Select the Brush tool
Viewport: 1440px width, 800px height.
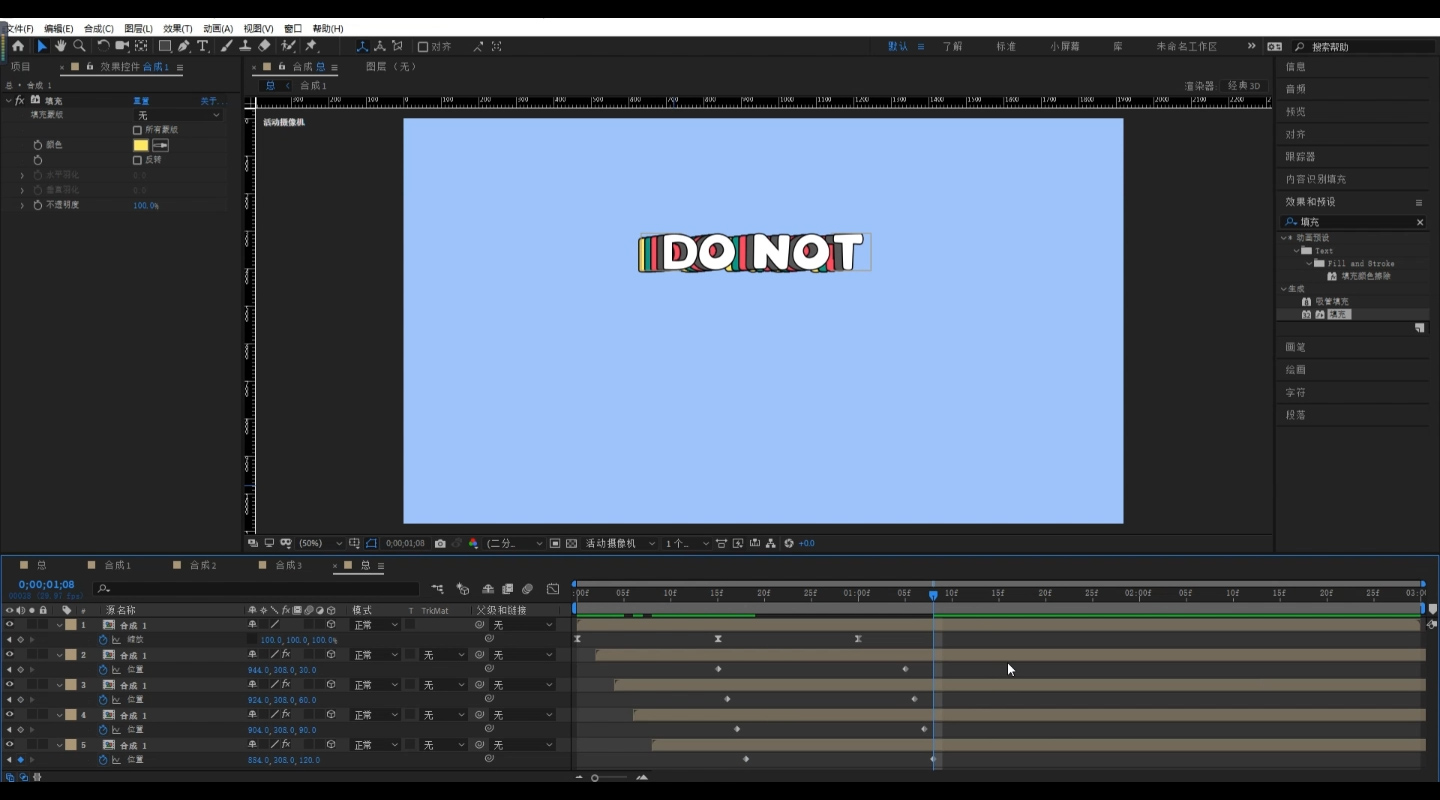click(227, 46)
